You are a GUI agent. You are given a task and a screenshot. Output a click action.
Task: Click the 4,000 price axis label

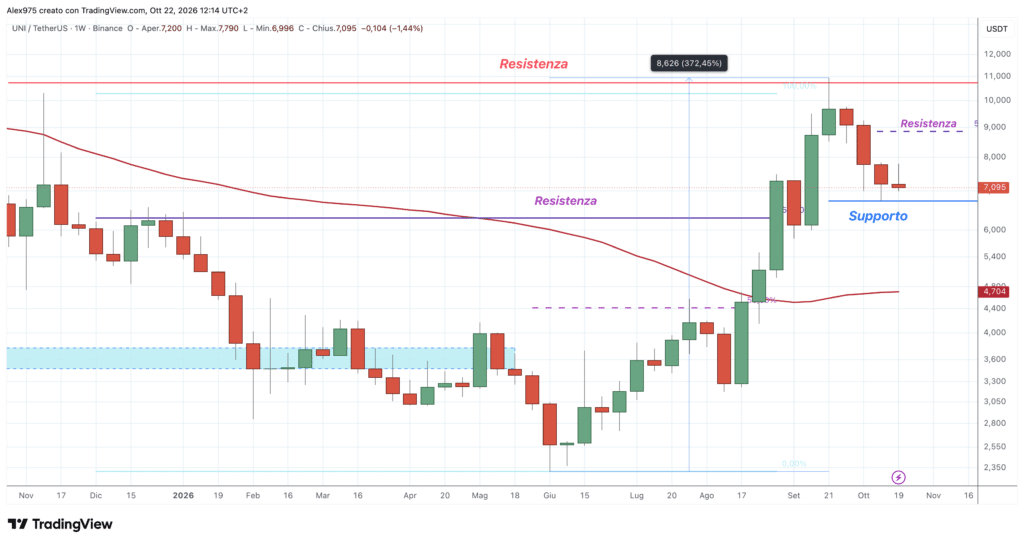coord(995,332)
